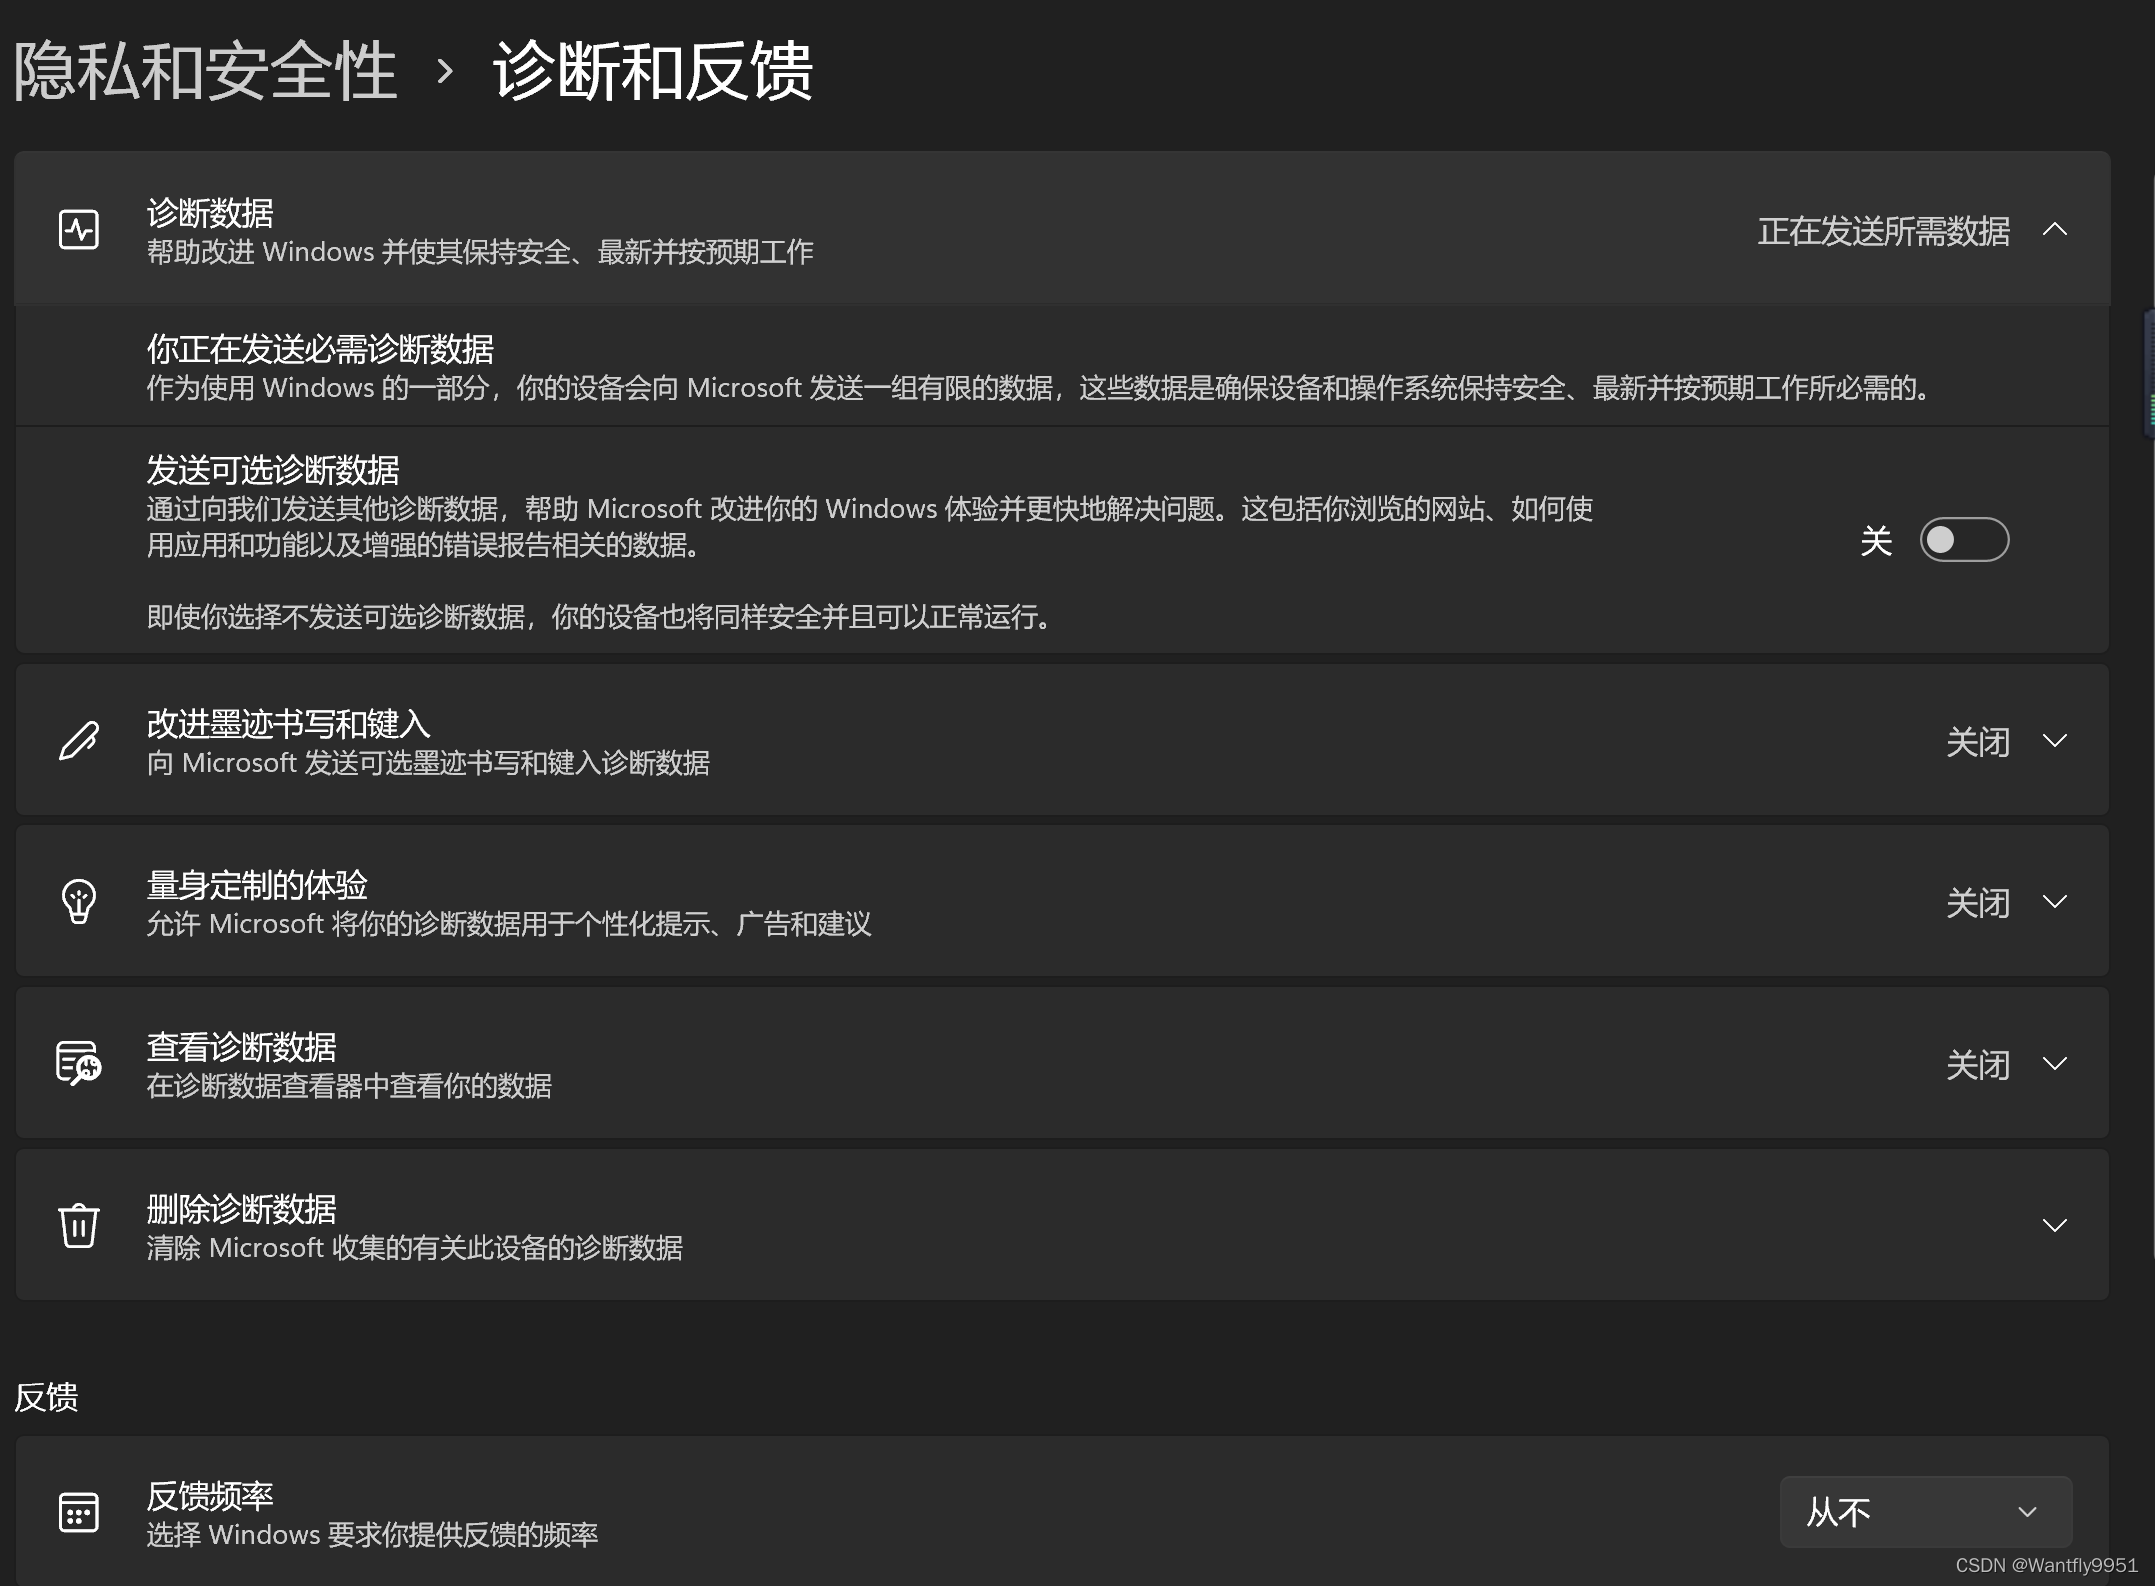Image resolution: width=2155 pixels, height=1586 pixels.
Task: Click the 删除诊断数据 row title
Action: [x=241, y=1209]
